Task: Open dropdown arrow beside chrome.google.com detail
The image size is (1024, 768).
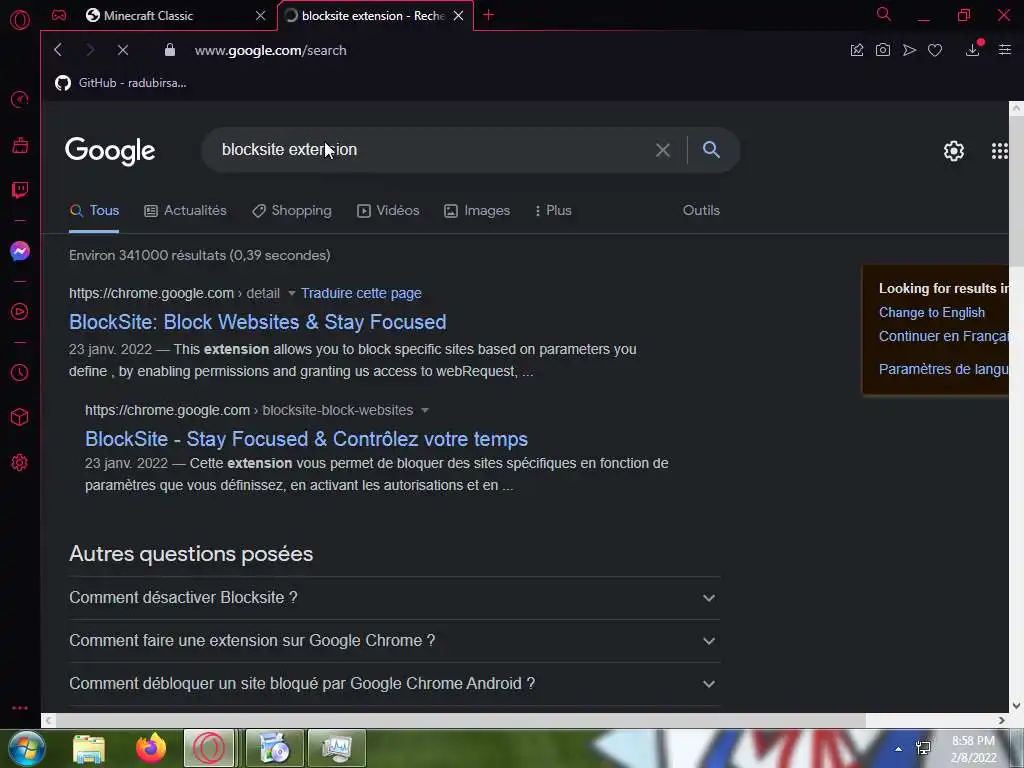Action: [x=292, y=293]
